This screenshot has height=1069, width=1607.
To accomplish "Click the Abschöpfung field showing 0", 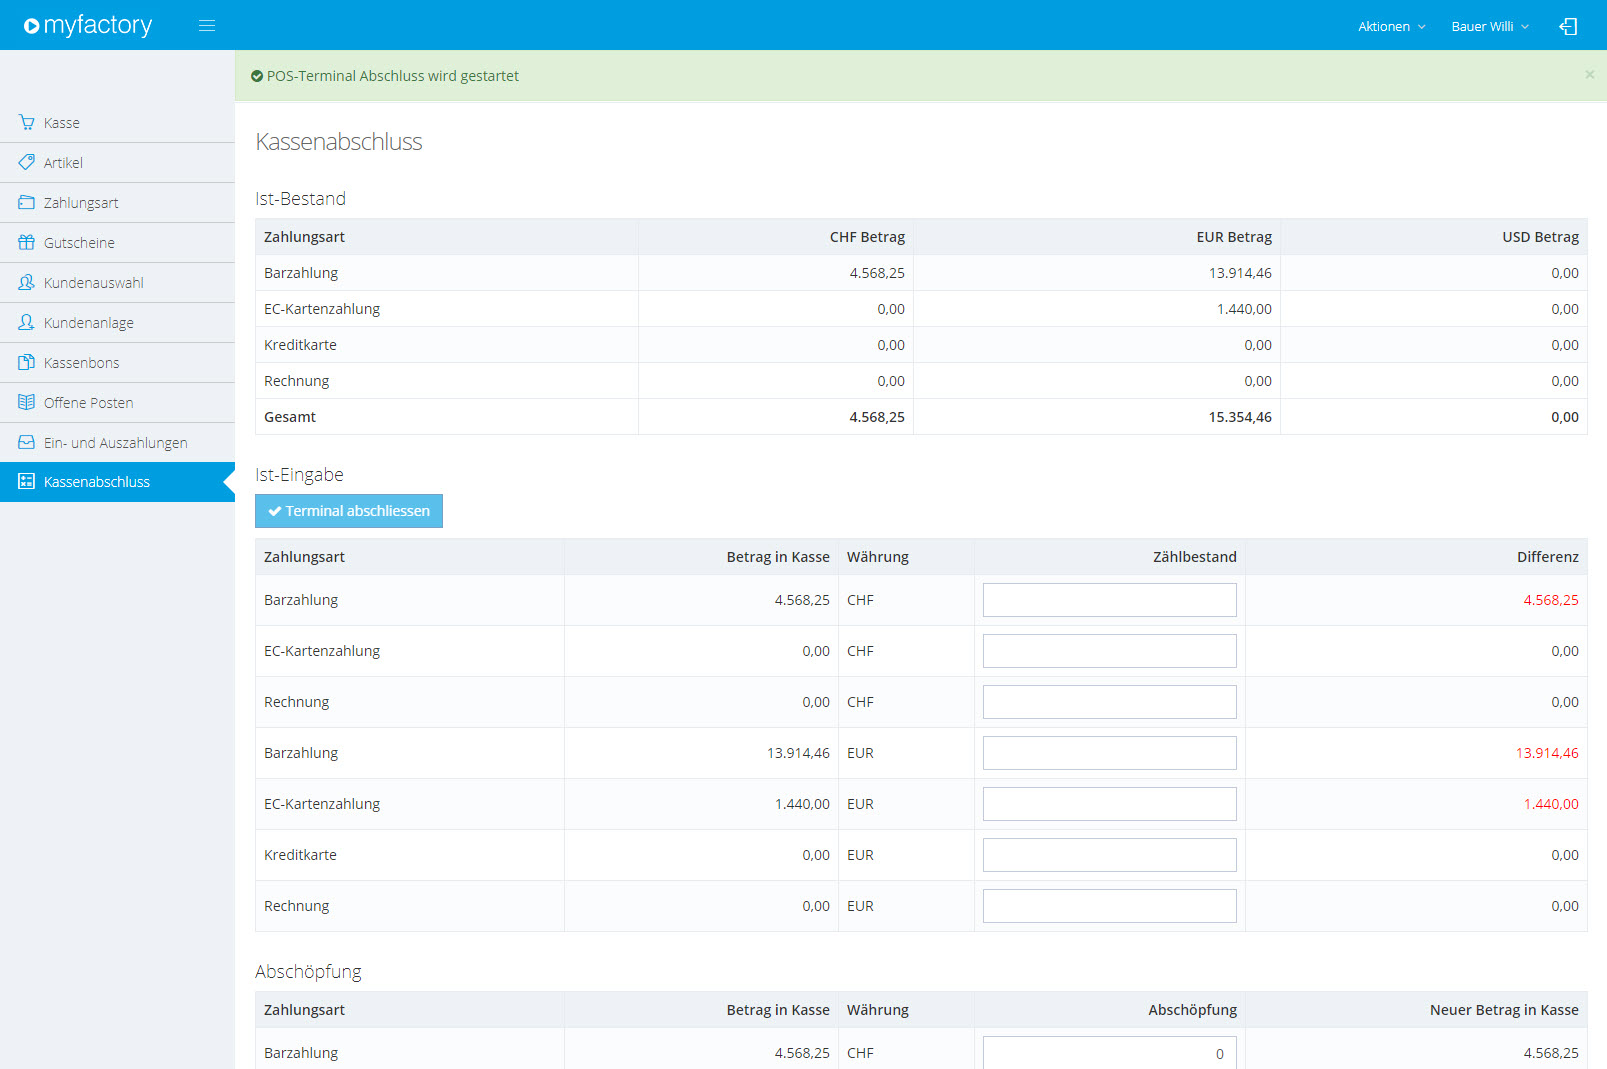I will (x=1109, y=1053).
